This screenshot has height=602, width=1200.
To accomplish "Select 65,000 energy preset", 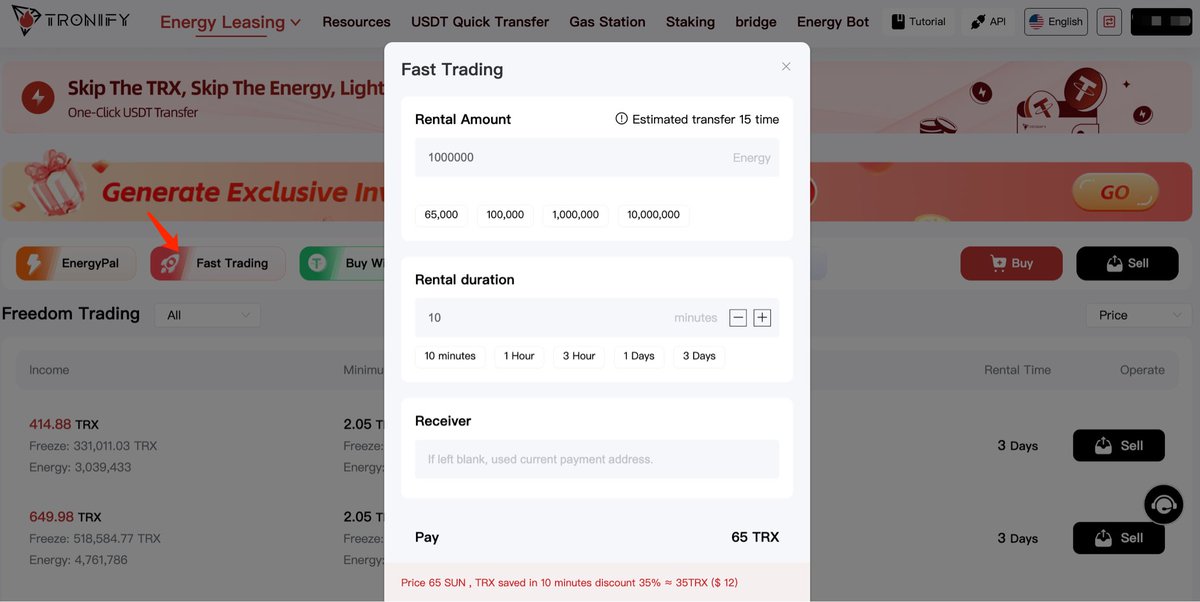I will pyautogui.click(x=441, y=215).
